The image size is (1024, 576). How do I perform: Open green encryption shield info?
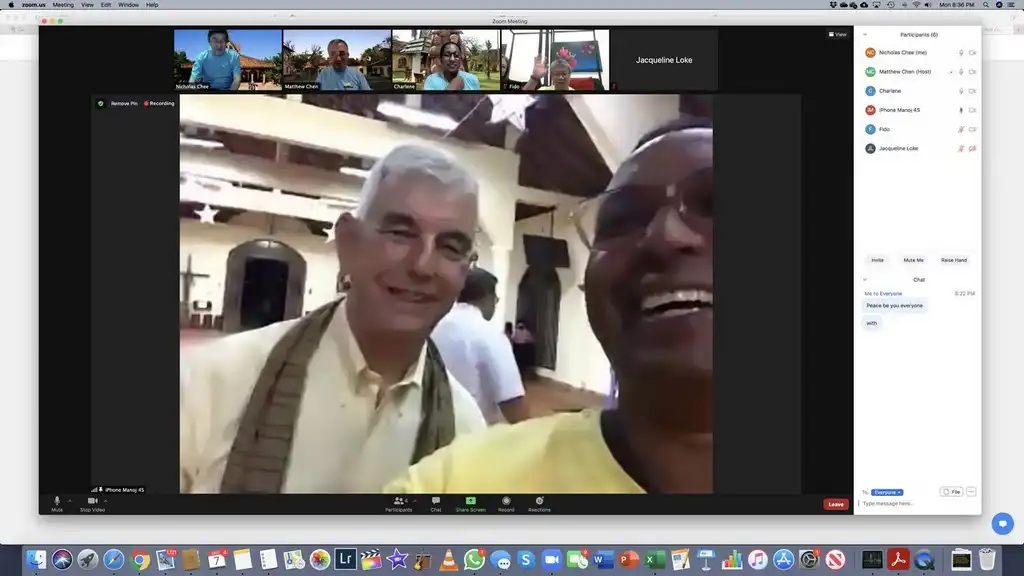click(101, 103)
